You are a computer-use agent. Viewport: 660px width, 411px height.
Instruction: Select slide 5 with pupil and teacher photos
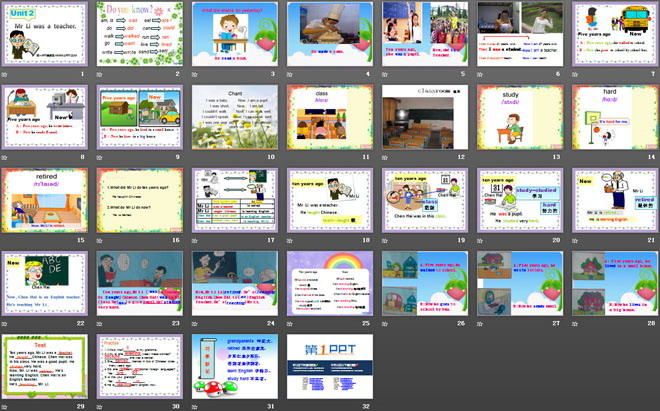425,34
